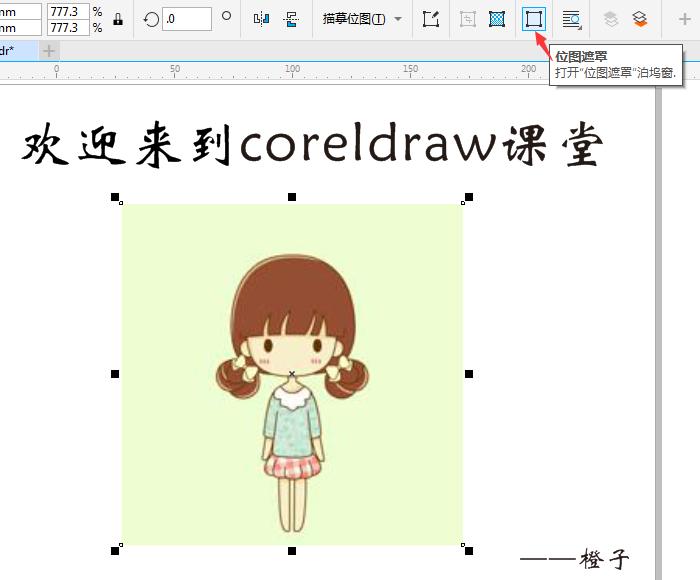Select the cartoon girl bitmap image
This screenshot has width=700, height=580.
[292, 374]
